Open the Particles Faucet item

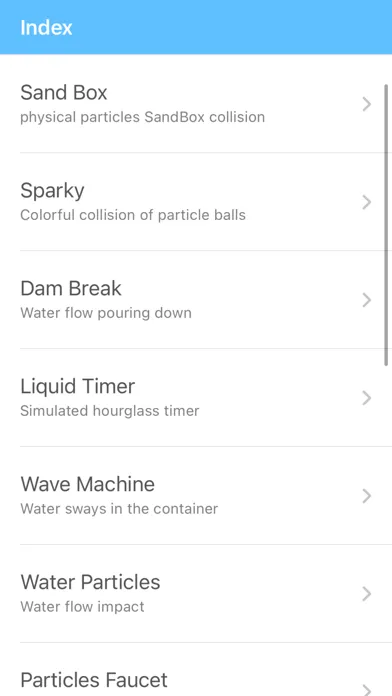point(196,669)
